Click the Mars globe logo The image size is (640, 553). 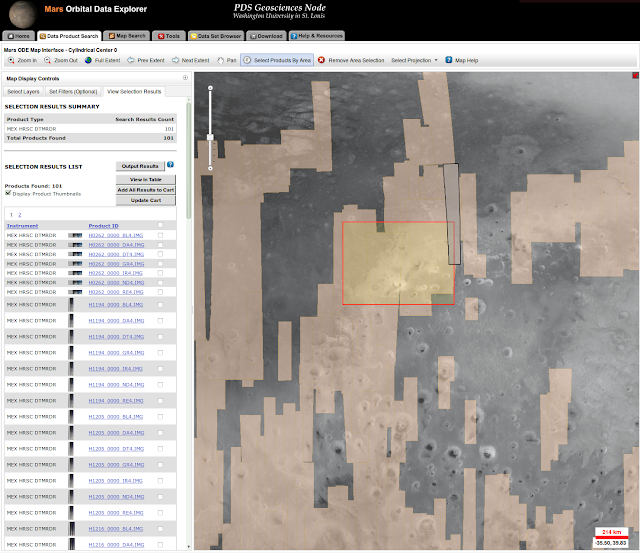point(22,14)
